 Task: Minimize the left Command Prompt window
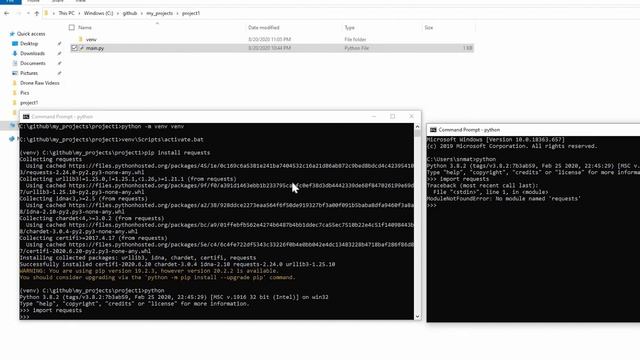(x=373, y=117)
